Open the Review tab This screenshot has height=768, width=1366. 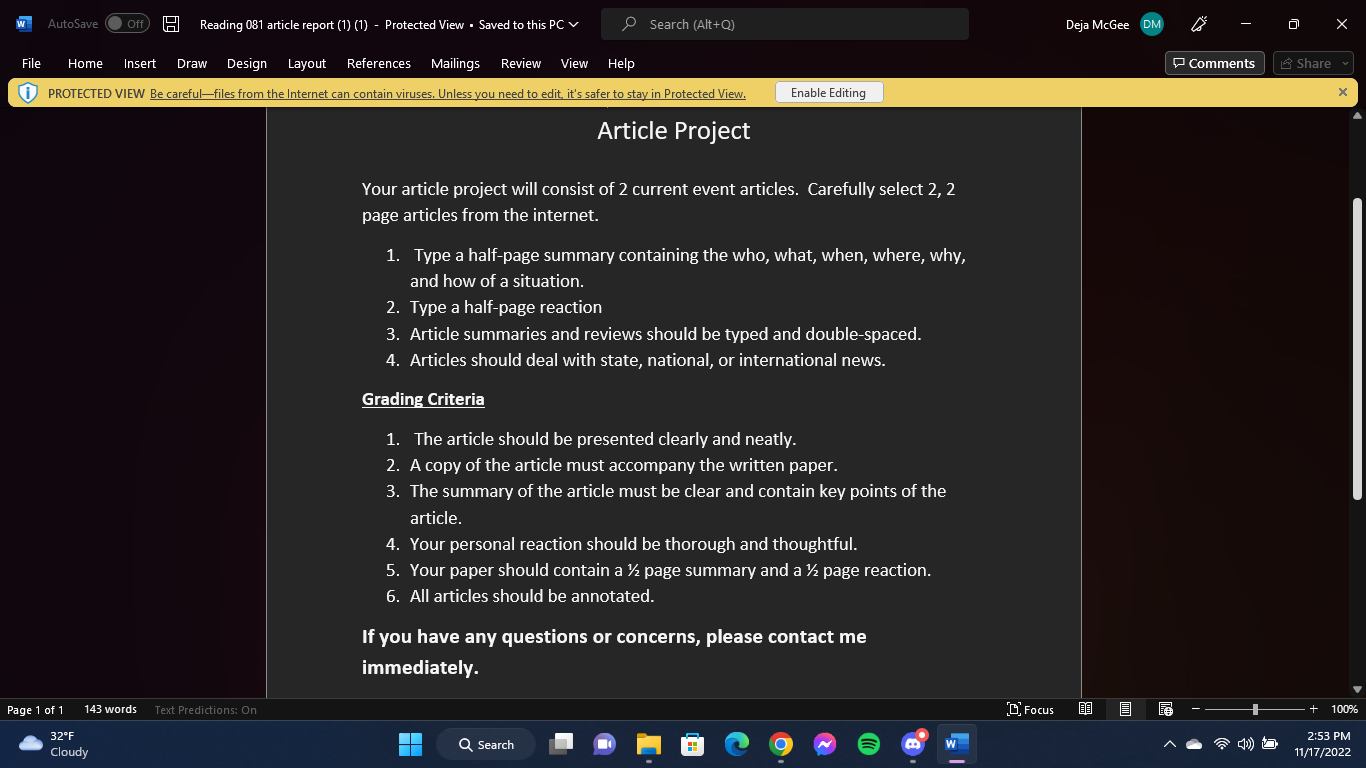(521, 63)
